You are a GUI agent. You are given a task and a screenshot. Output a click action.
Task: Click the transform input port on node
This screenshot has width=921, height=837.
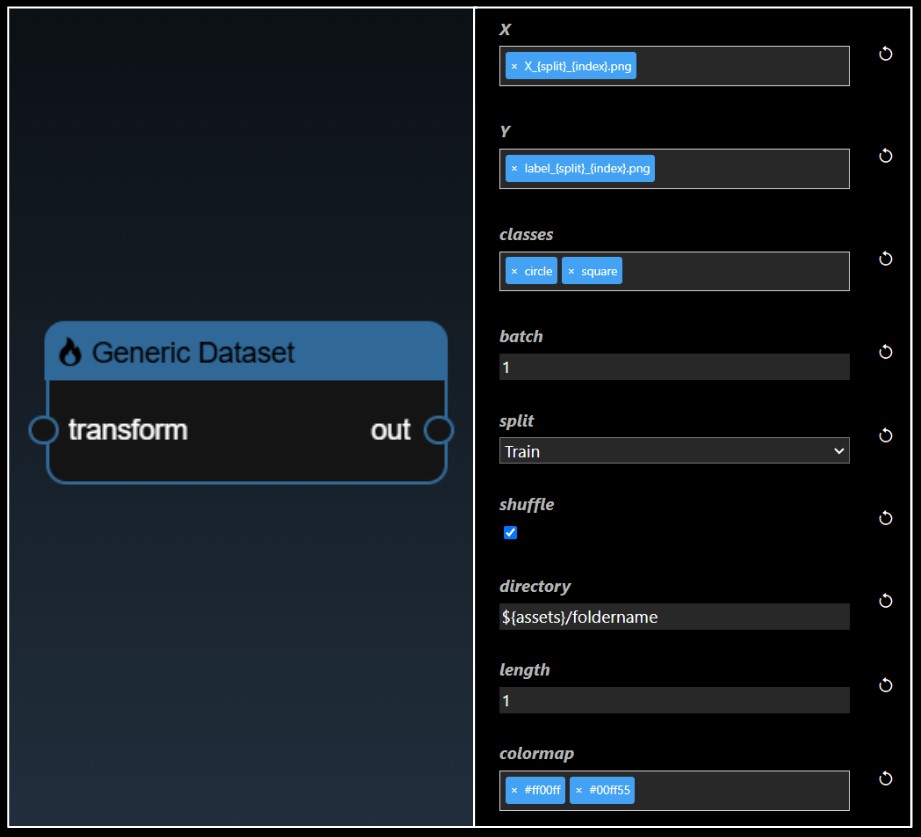click(x=43, y=430)
